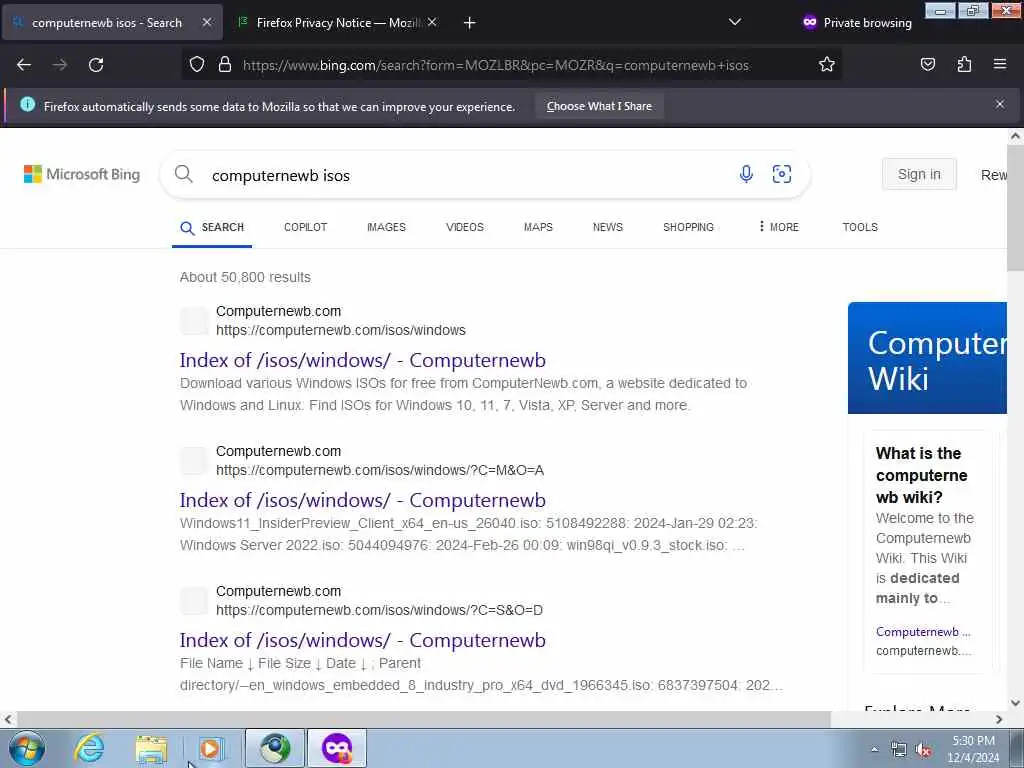Viewport: 1024px width, 768px height.
Task: Start voice search with the microphone icon
Action: click(x=746, y=174)
